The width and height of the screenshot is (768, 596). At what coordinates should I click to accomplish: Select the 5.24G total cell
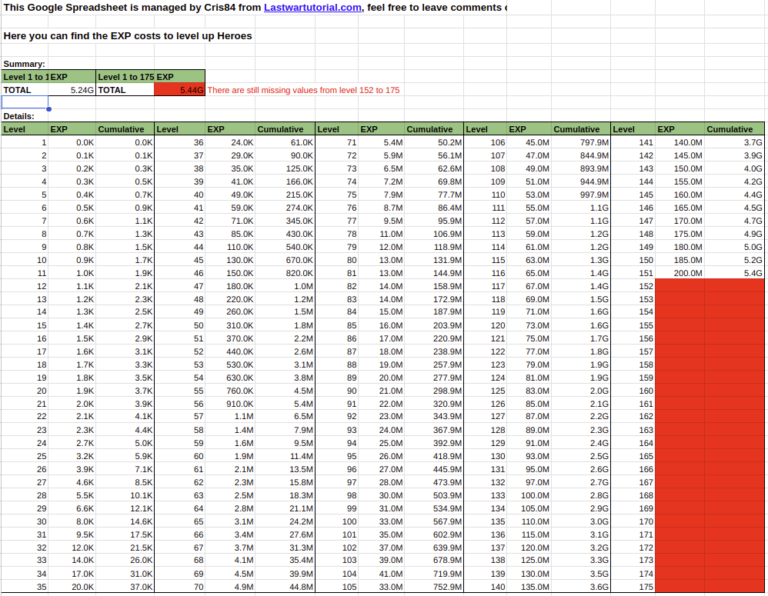[x=72, y=89]
